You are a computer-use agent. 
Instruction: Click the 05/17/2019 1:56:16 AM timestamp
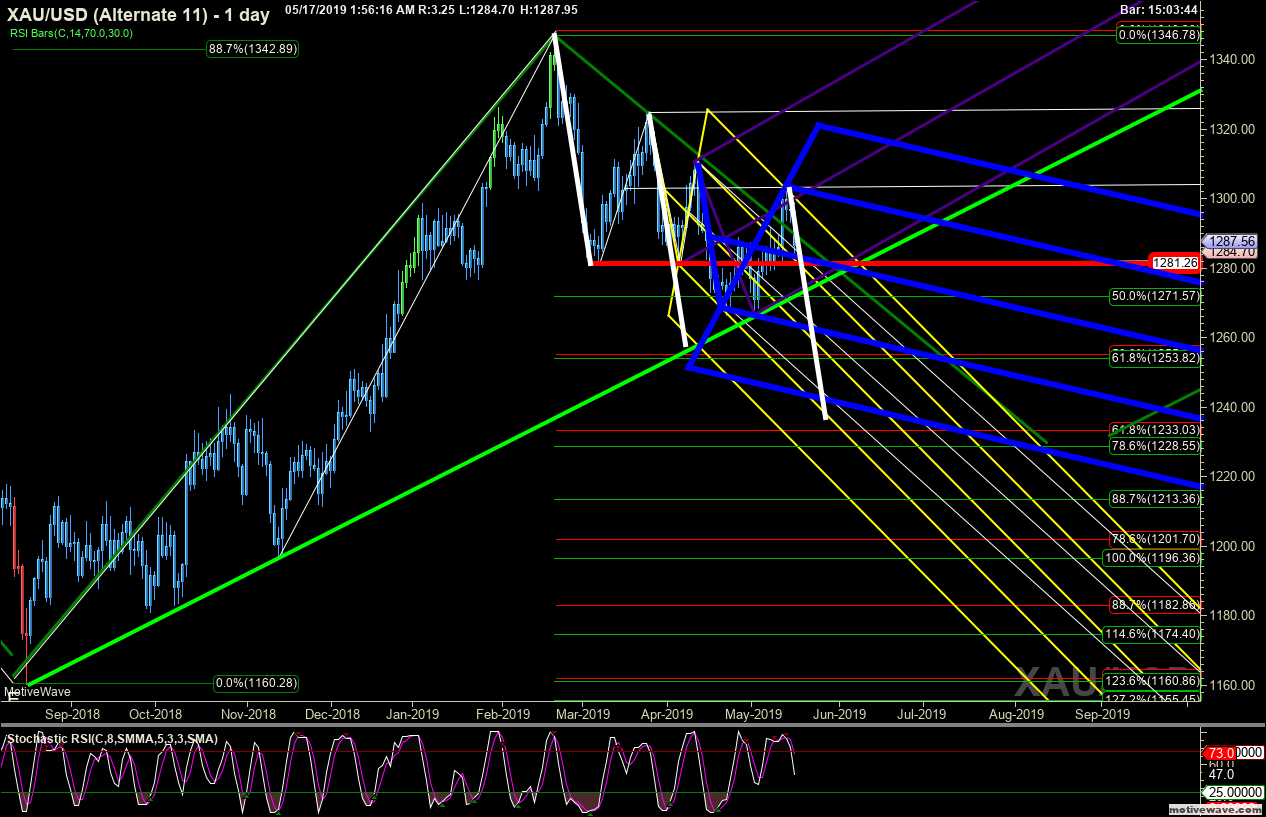tap(348, 9)
